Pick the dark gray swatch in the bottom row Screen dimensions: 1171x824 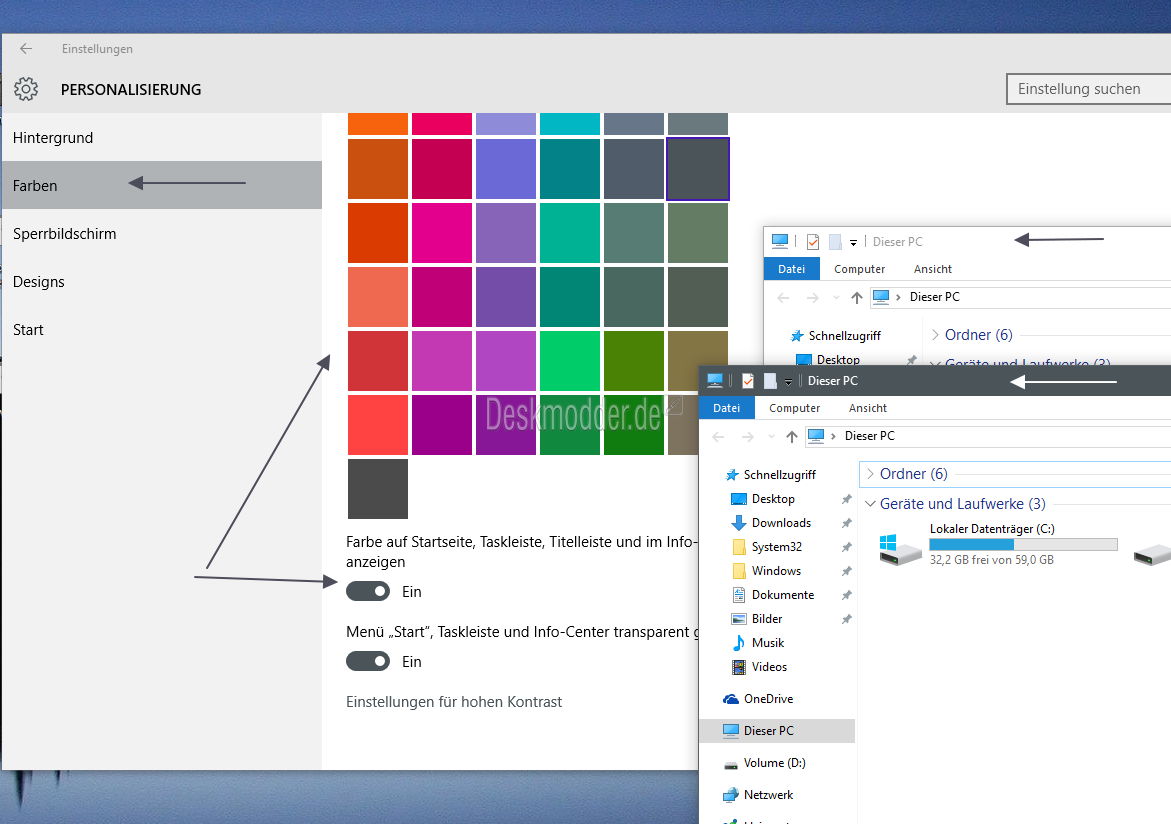pos(378,489)
